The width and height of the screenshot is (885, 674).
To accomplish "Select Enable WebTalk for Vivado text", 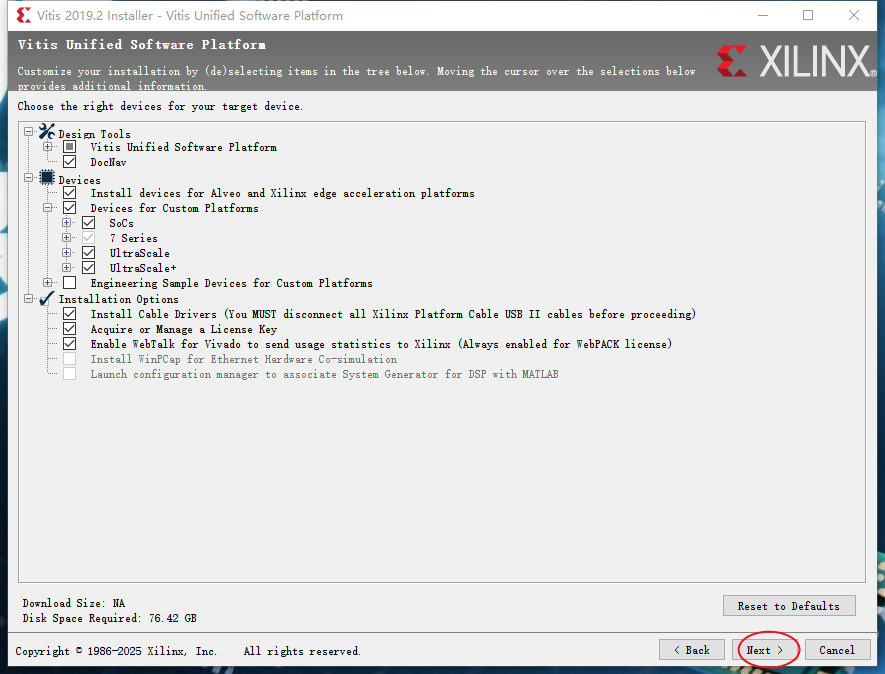I will point(381,344).
